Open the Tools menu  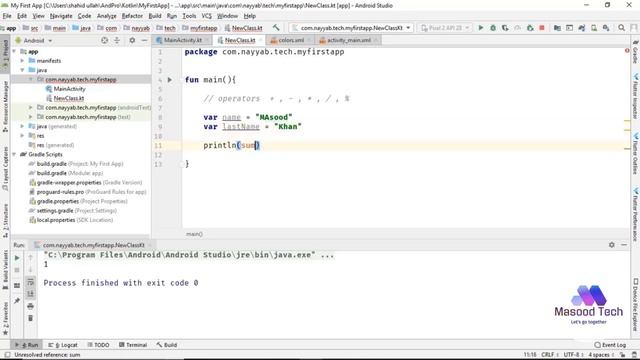(x=189, y=16)
